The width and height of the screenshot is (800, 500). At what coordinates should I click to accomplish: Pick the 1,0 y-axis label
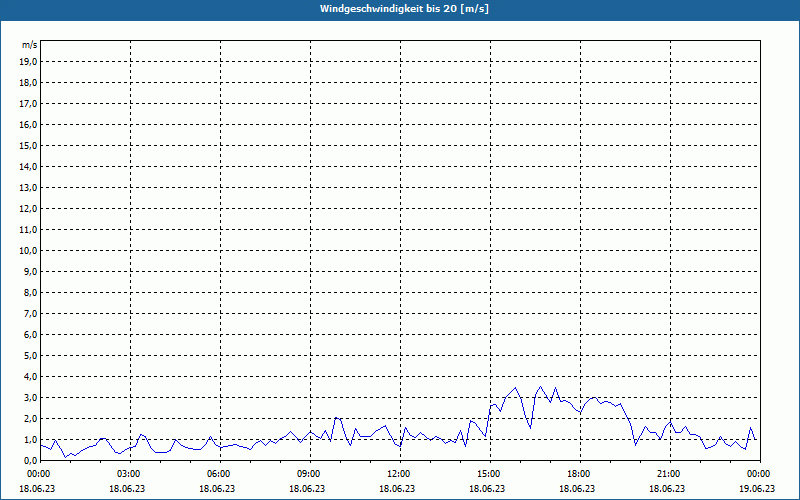click(x=30, y=439)
